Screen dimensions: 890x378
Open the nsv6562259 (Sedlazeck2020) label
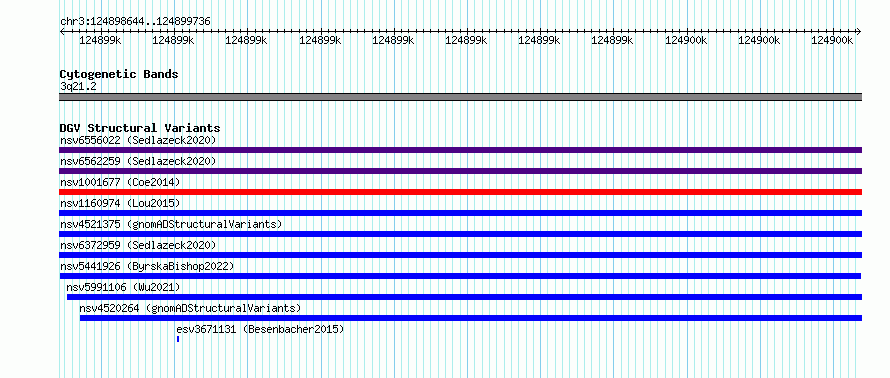[138, 161]
